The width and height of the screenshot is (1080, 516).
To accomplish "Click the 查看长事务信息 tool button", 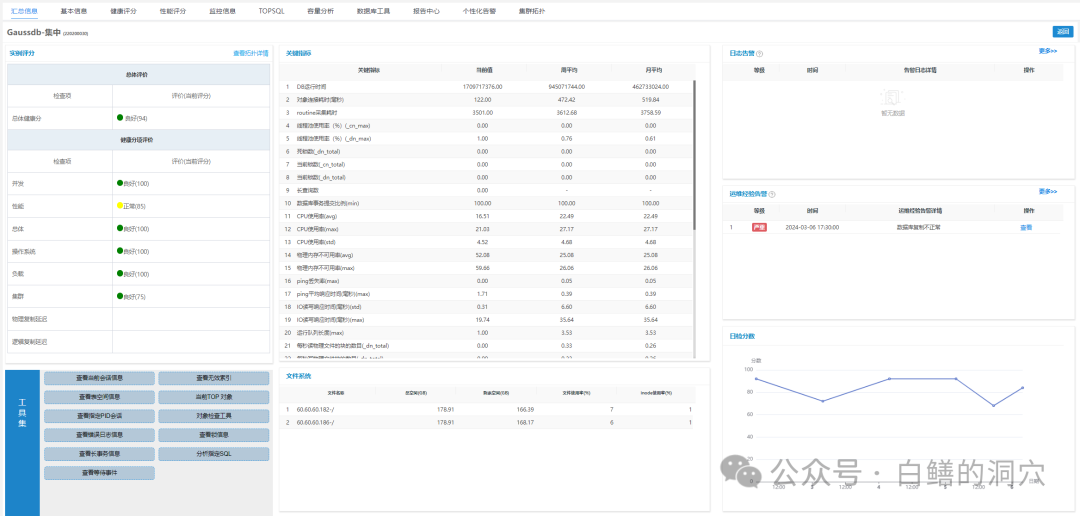I will tap(99, 454).
